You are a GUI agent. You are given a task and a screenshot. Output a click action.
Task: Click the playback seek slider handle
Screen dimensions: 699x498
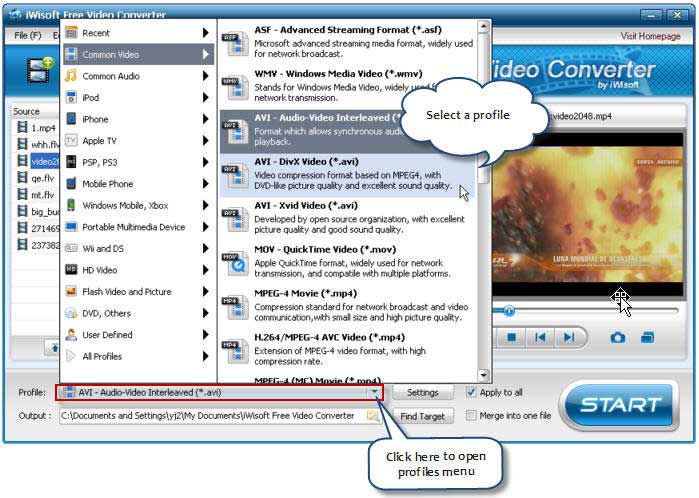tap(509, 311)
